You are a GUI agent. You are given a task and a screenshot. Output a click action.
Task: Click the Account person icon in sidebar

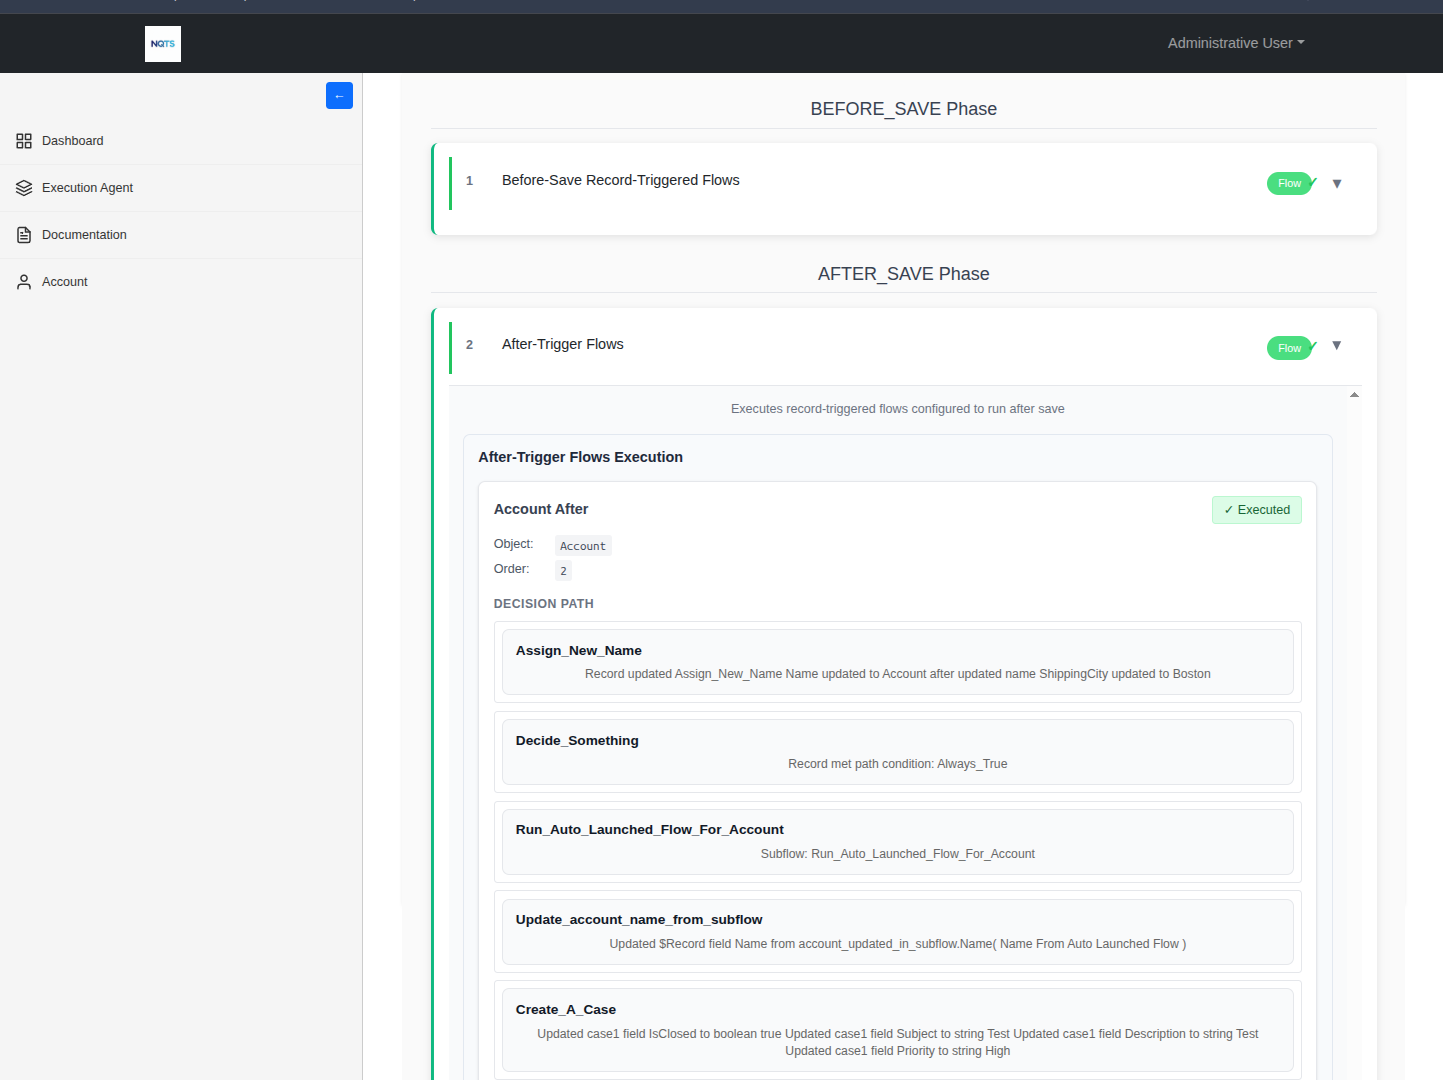point(23,281)
